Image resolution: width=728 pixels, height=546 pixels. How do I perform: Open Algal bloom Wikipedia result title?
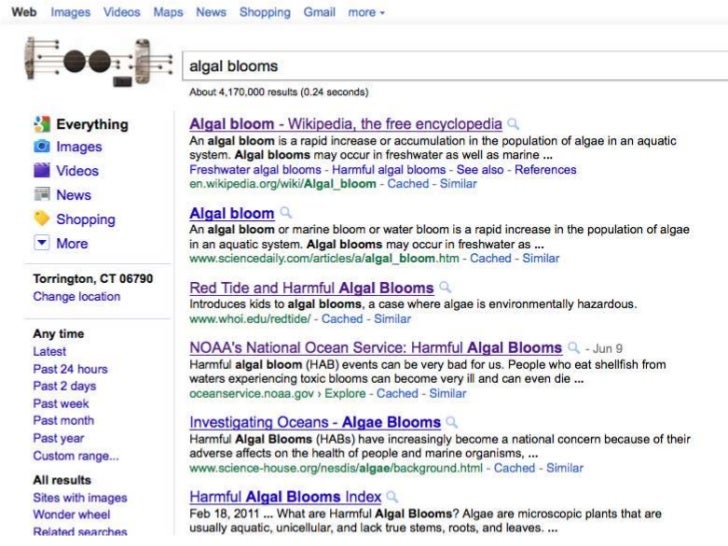click(346, 124)
